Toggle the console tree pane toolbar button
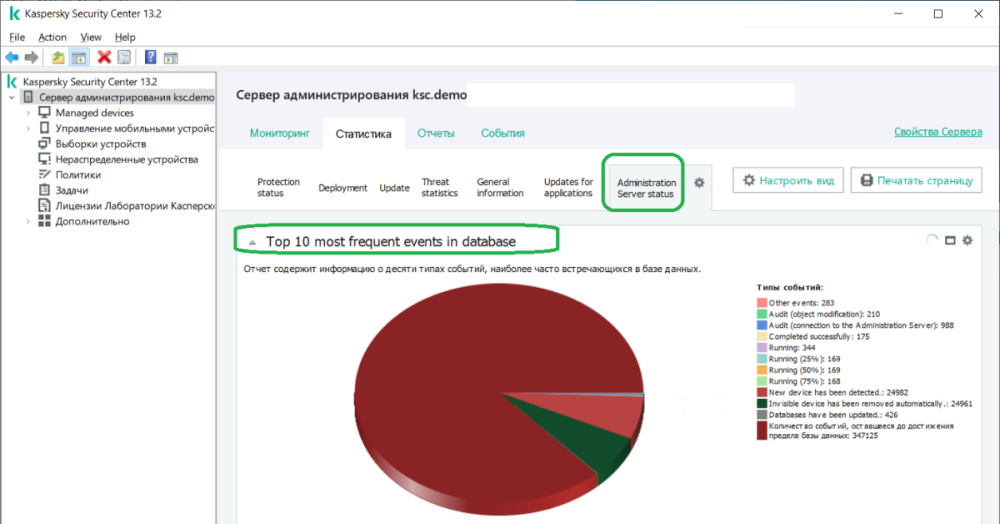 78,57
